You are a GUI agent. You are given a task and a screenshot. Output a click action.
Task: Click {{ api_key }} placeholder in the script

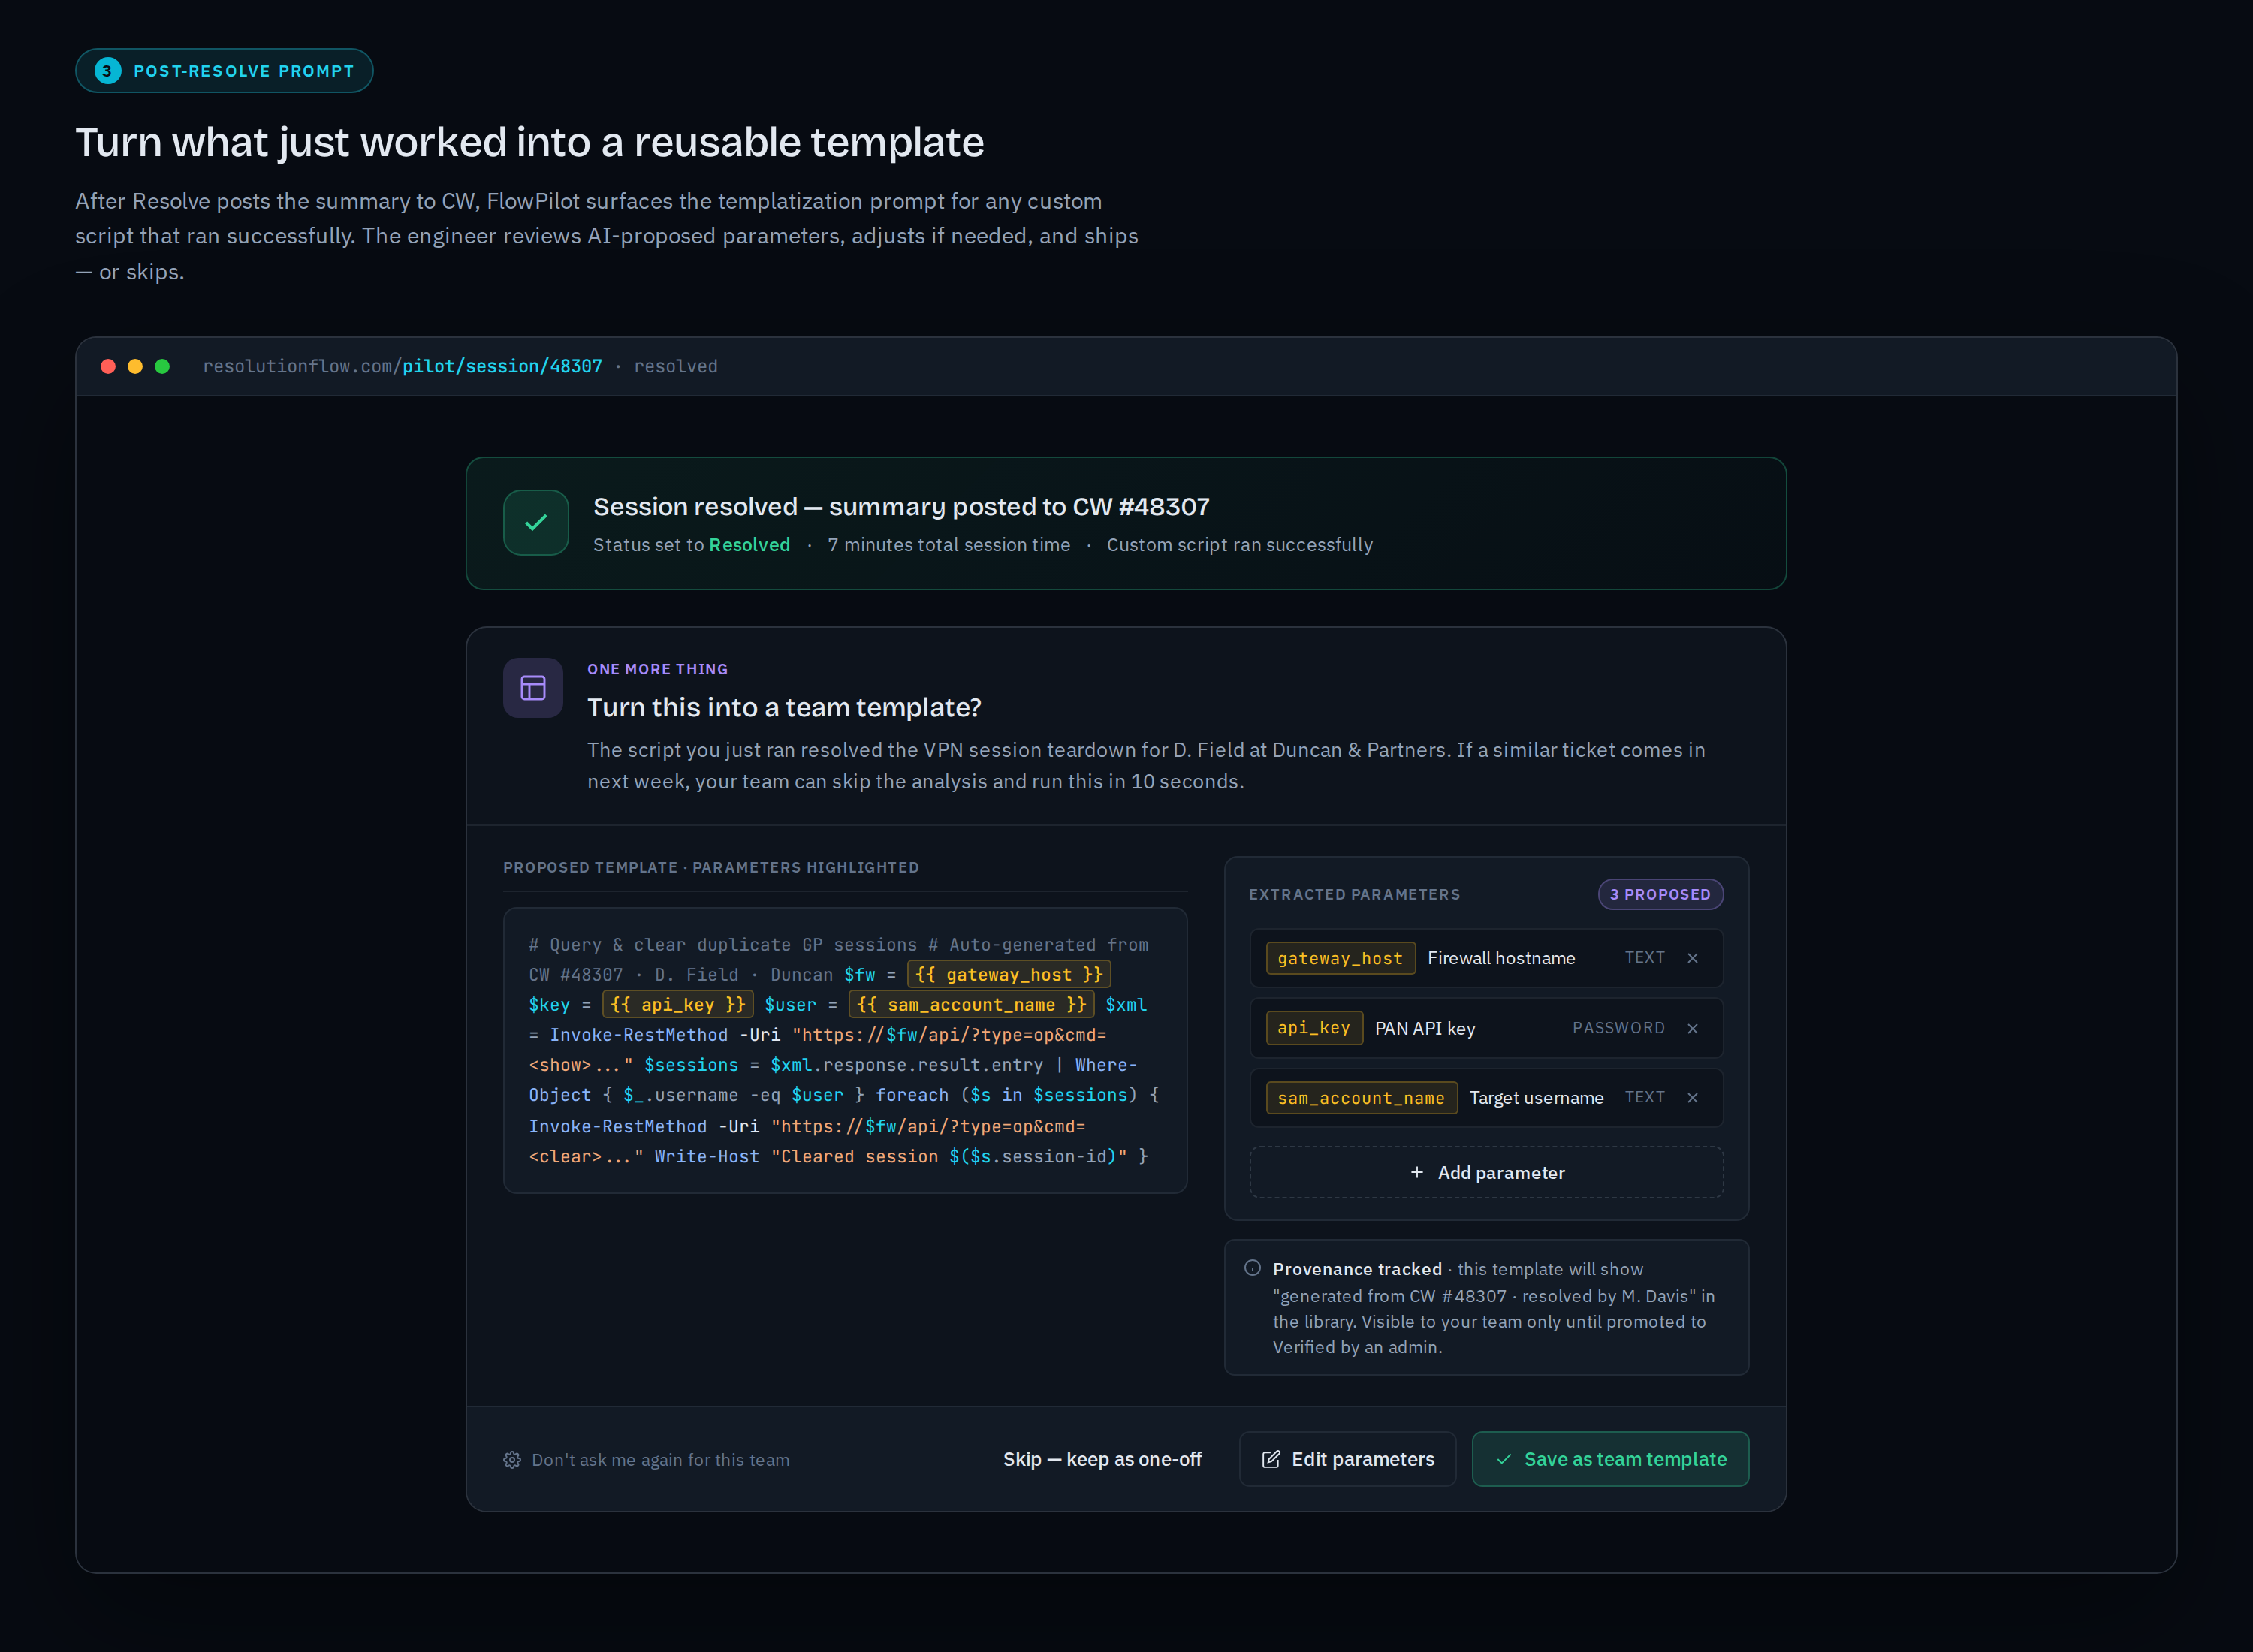(678, 1005)
